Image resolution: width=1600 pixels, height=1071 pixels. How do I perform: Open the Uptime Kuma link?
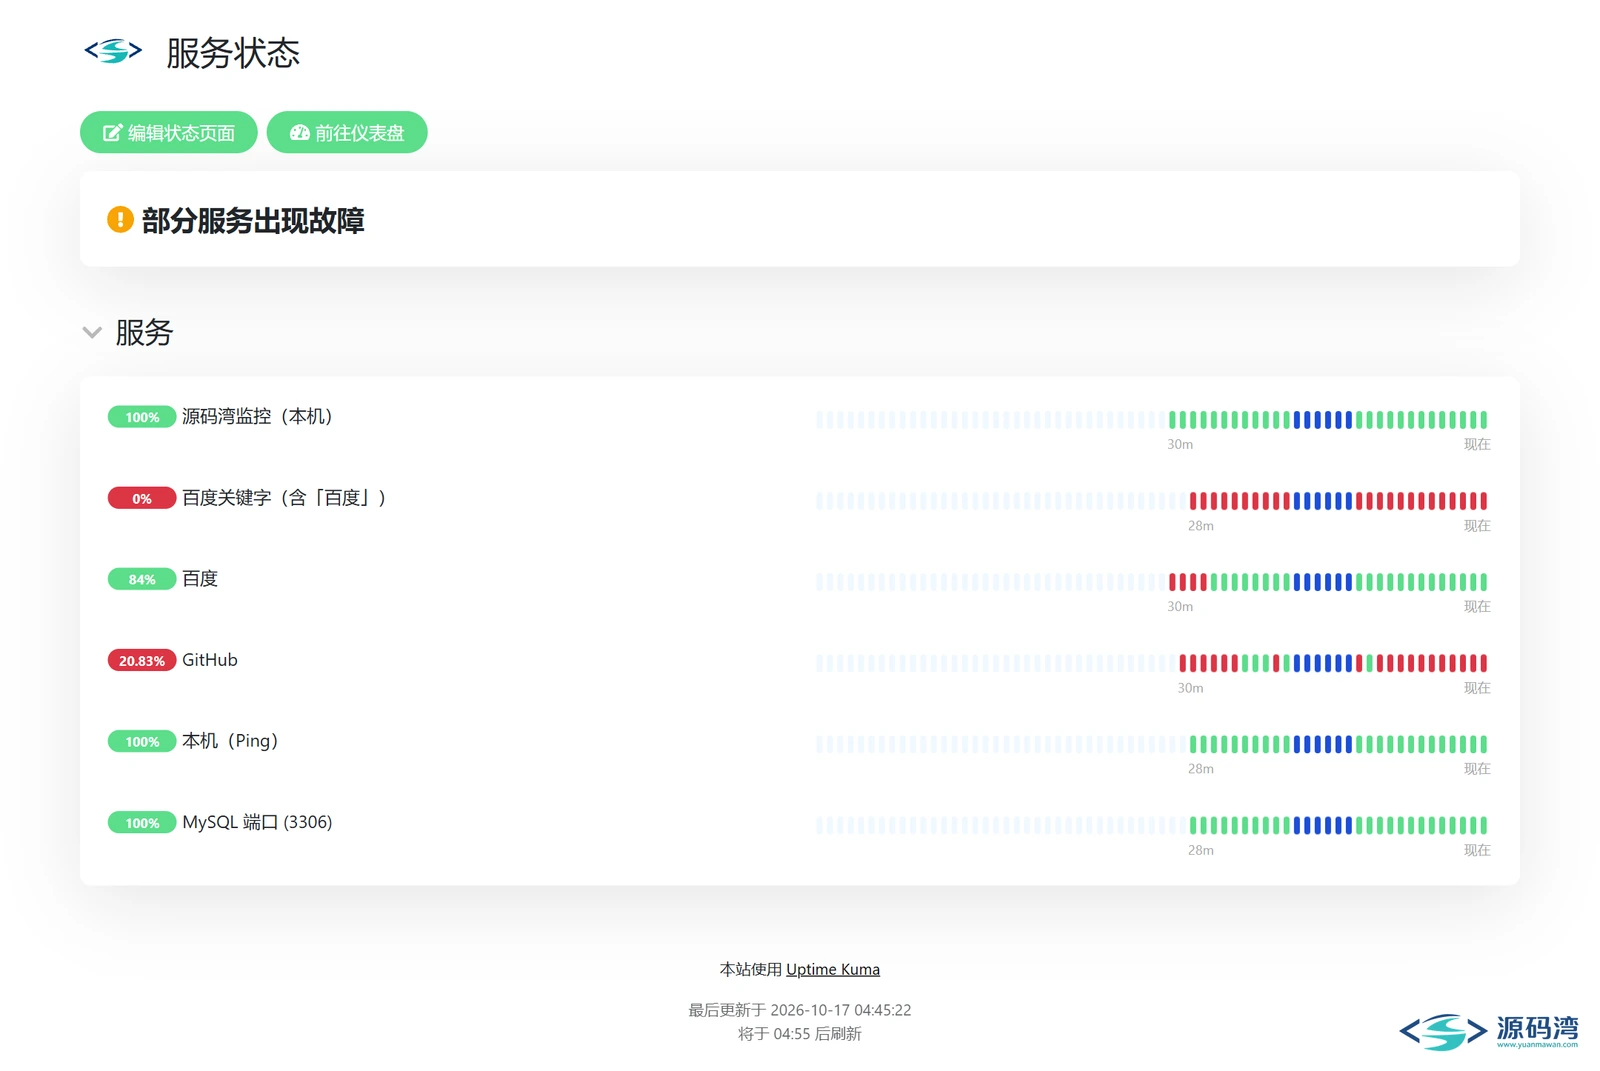pyautogui.click(x=833, y=969)
